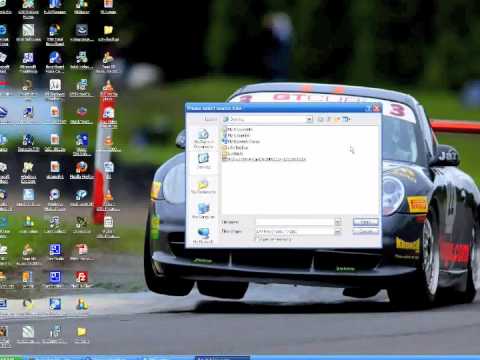The width and height of the screenshot is (480, 360).
Task: Select My Network Places in file list
Action: (241, 141)
